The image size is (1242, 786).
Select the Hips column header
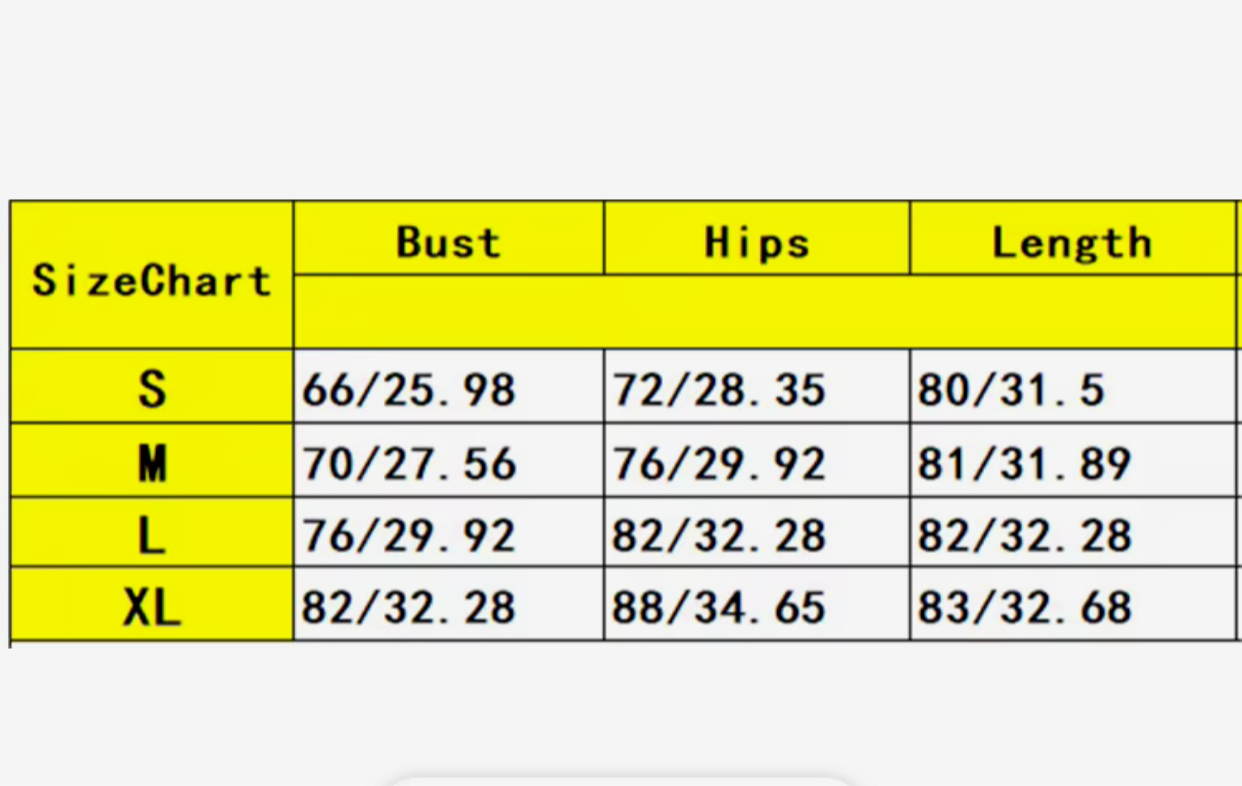tap(757, 242)
